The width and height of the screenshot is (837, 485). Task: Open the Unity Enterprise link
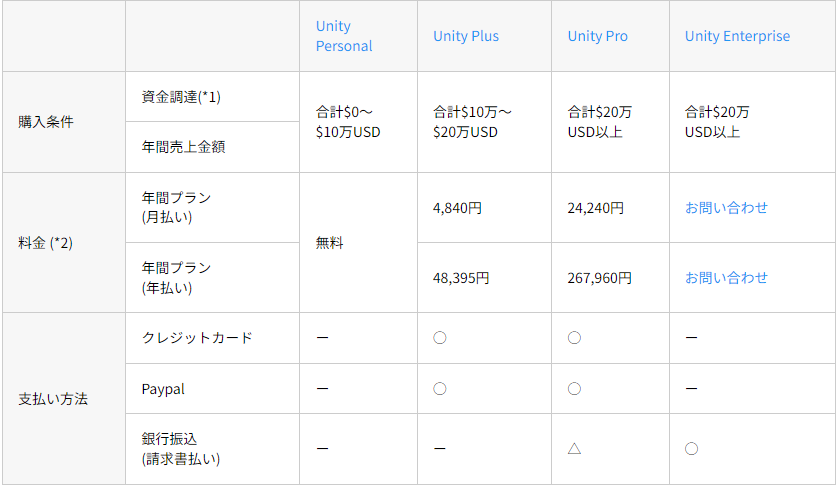coord(737,36)
